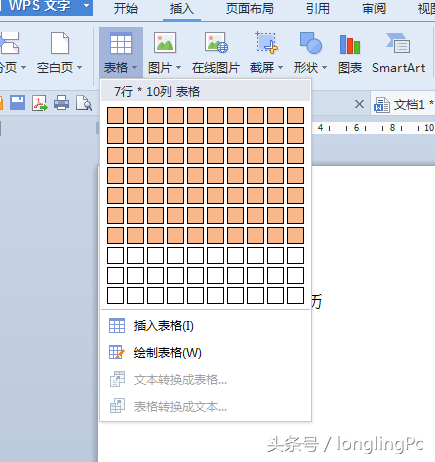Expand the 分页 dropdown arrow

click(23, 68)
